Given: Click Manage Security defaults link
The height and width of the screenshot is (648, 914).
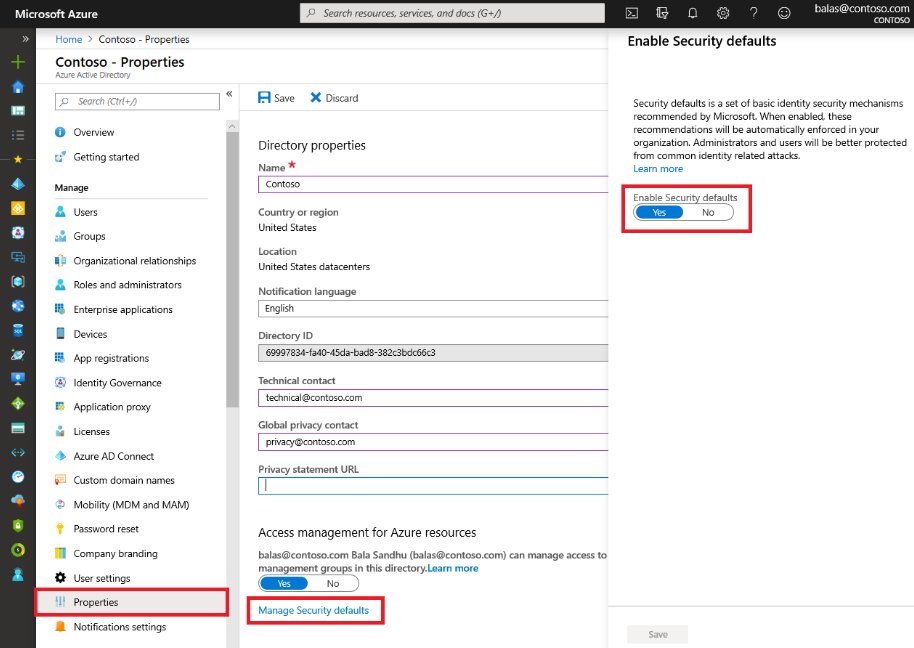Looking at the screenshot, I should pyautogui.click(x=313, y=610).
